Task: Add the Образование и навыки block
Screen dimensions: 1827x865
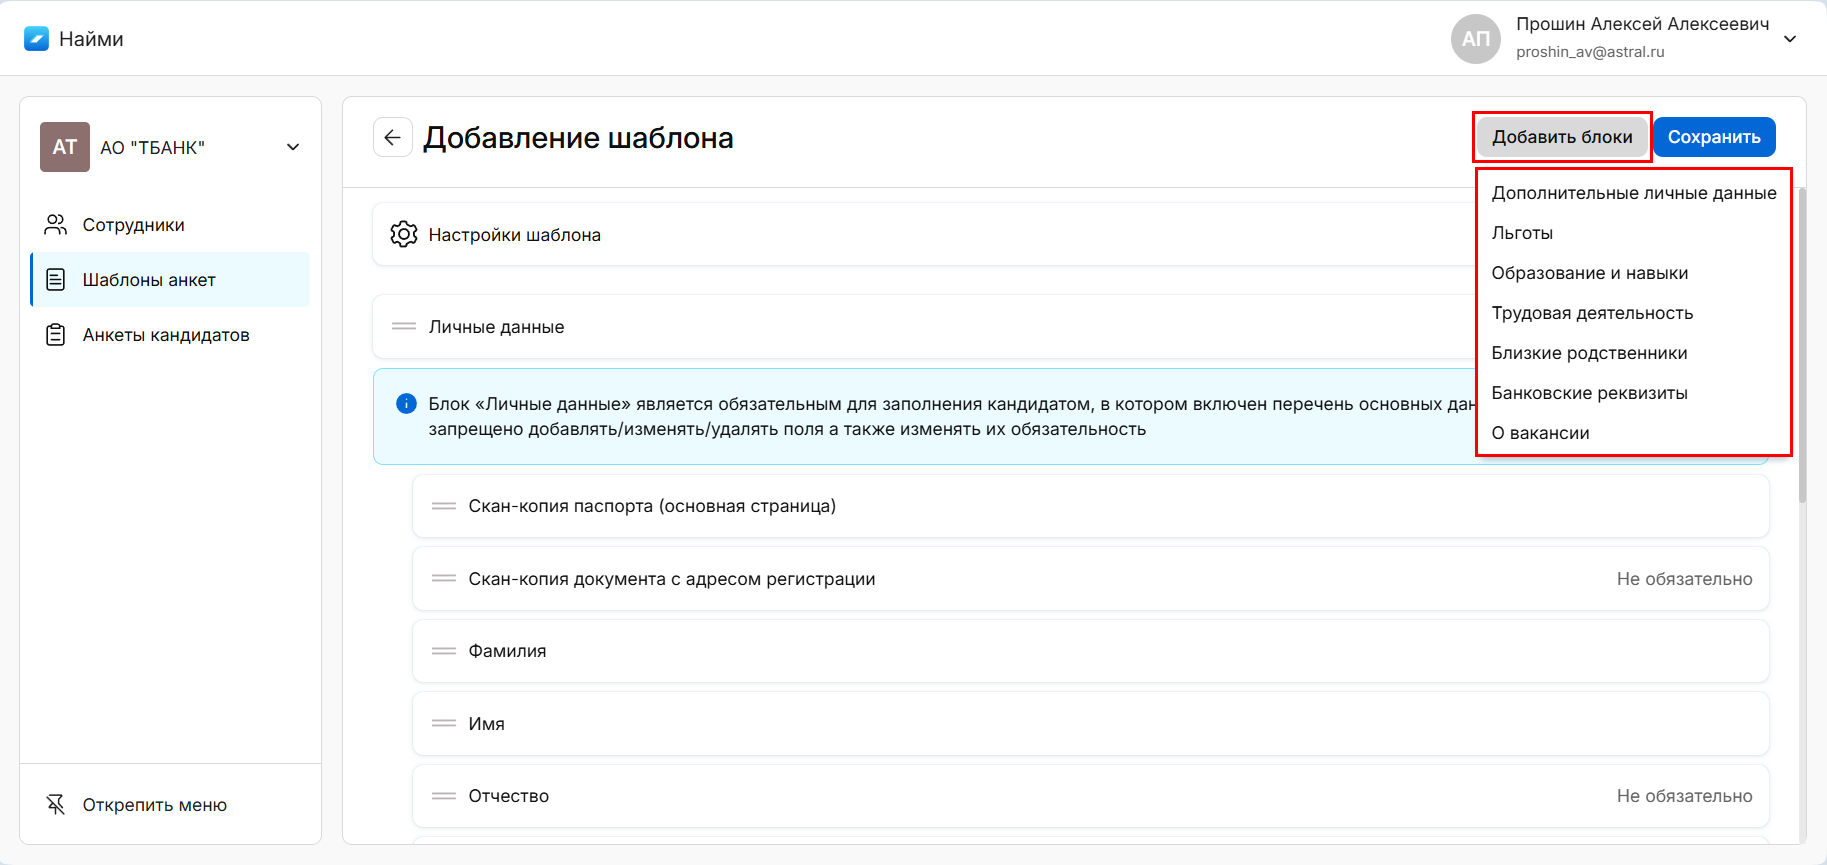Action: click(x=1589, y=273)
